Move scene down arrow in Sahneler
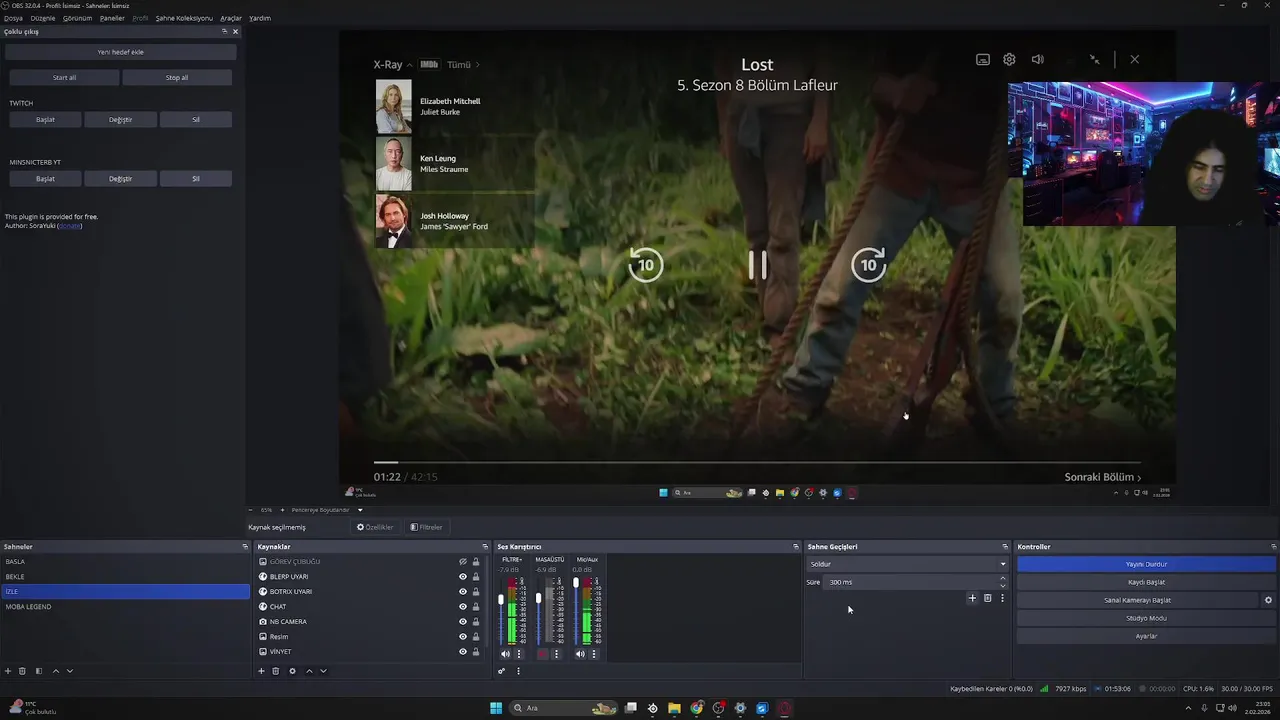 70,671
